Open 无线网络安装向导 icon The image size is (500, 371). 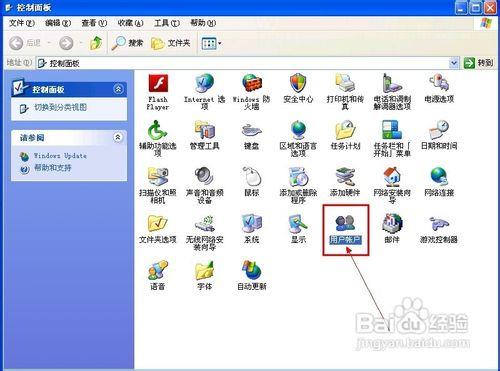(x=204, y=224)
